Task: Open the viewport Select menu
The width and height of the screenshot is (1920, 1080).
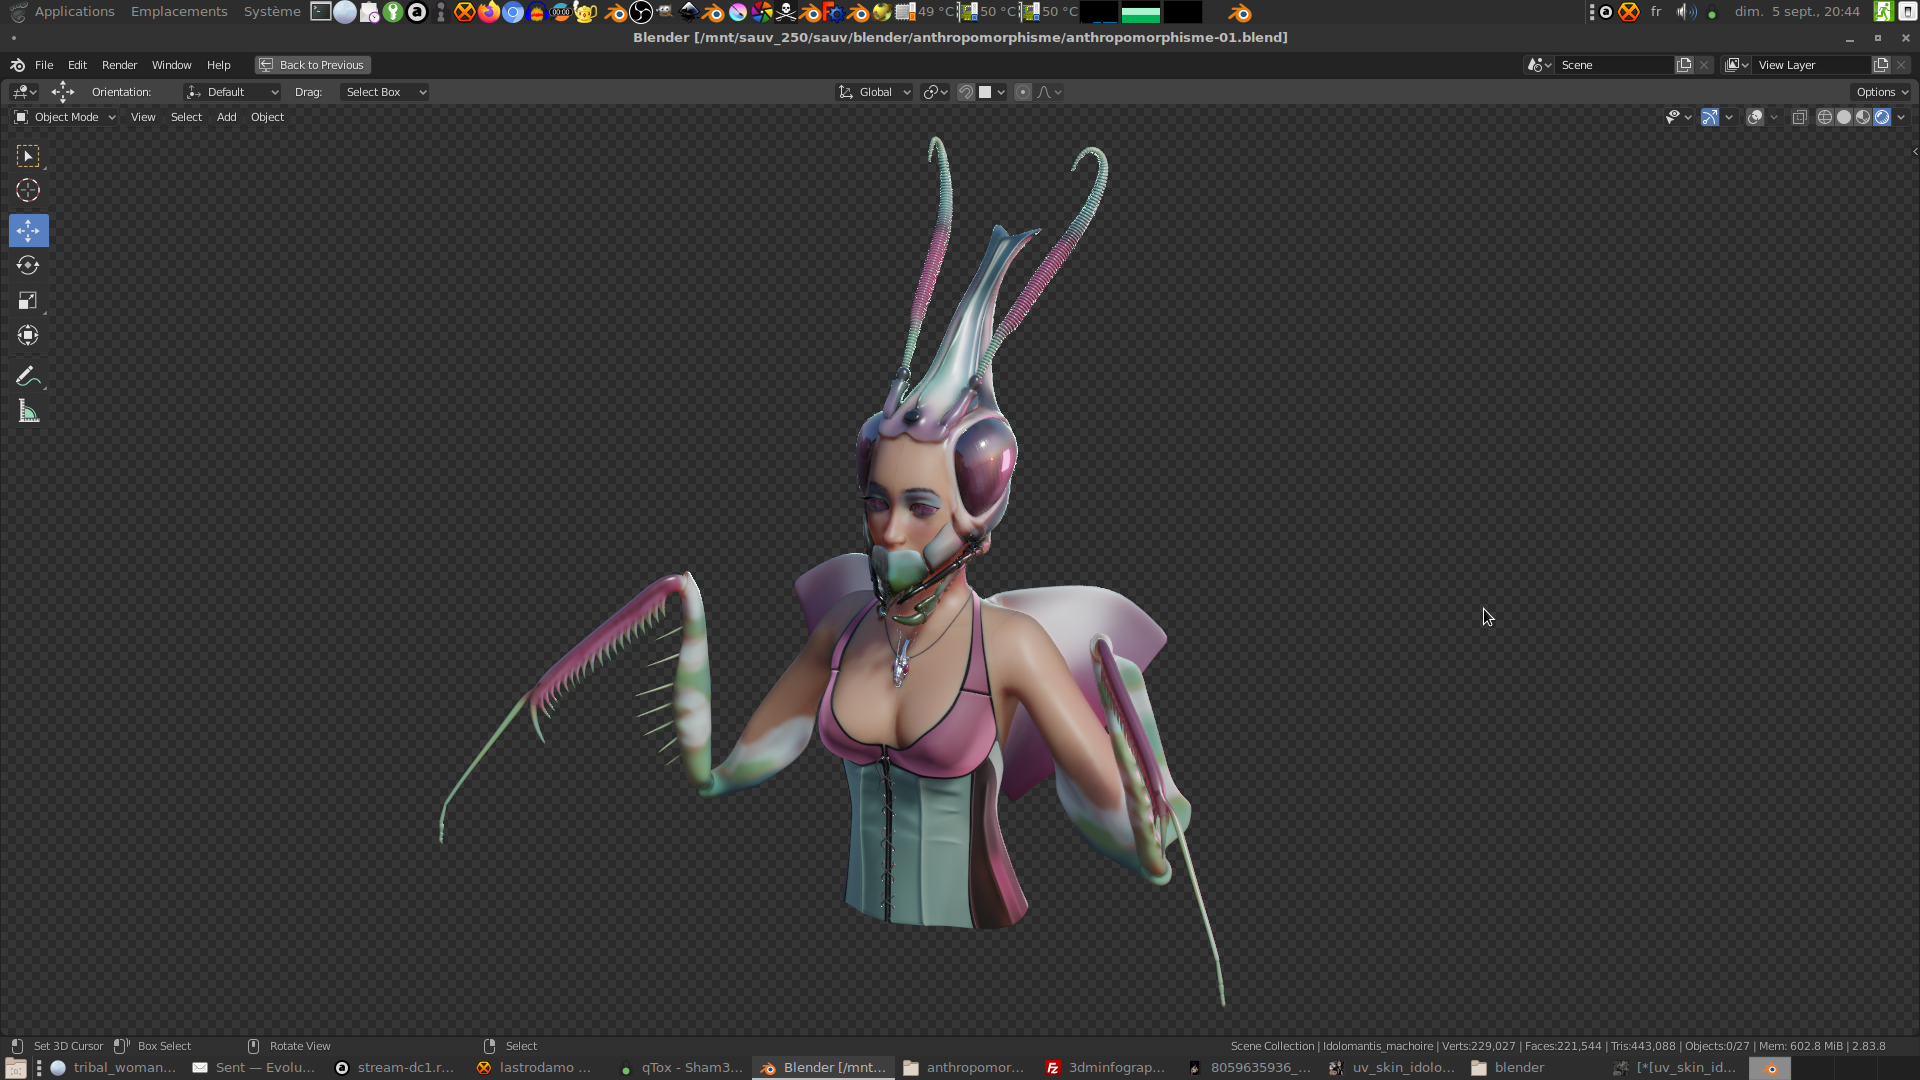Action: pos(186,117)
